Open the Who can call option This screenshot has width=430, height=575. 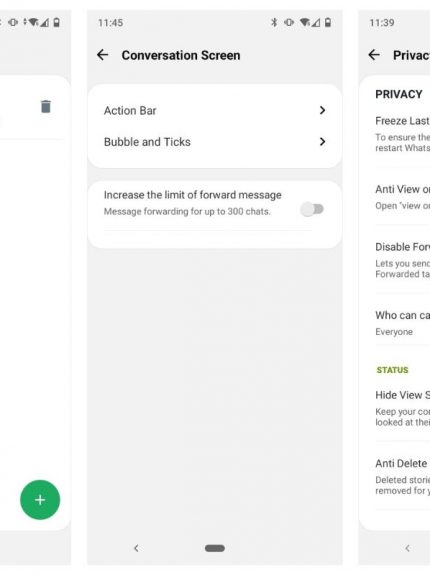pyautogui.click(x=402, y=323)
